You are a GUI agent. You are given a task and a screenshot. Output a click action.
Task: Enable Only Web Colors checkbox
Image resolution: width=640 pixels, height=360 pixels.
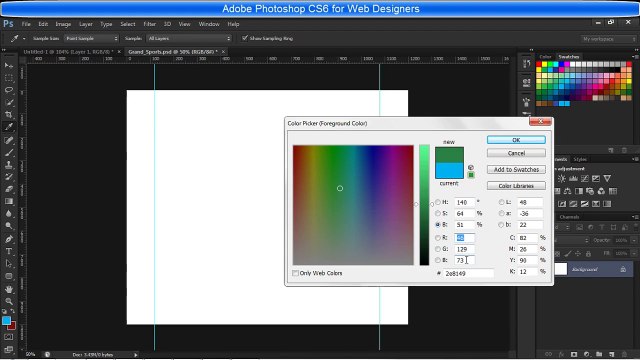click(x=295, y=273)
